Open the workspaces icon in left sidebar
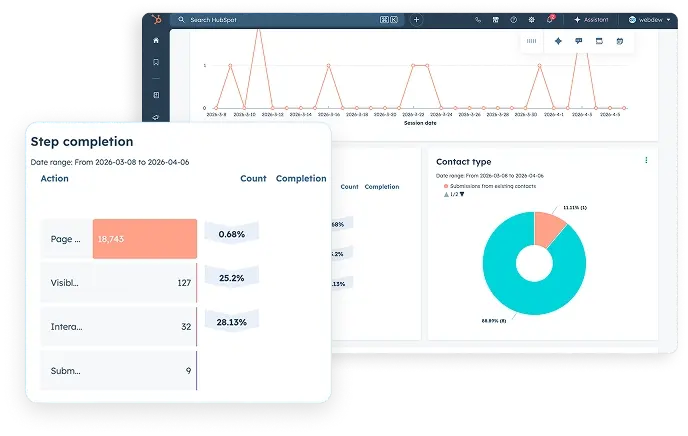The height and width of the screenshot is (436, 688). pos(156,95)
